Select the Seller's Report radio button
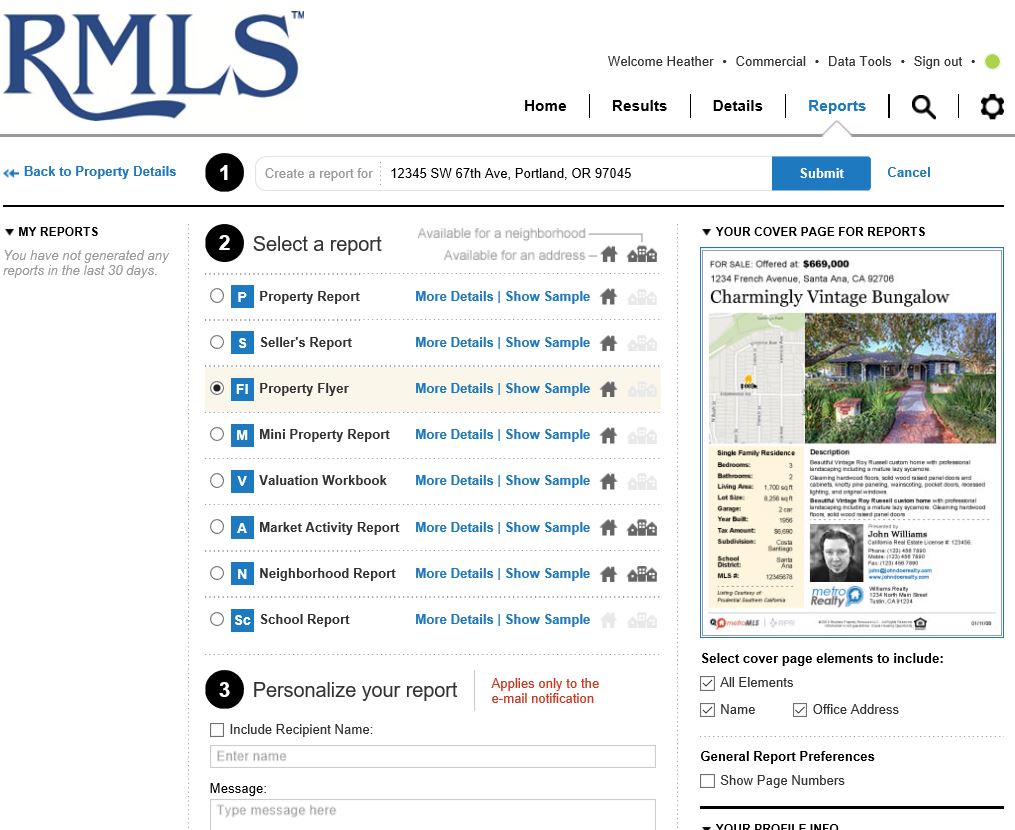The width and height of the screenshot is (1015, 830). [x=217, y=342]
